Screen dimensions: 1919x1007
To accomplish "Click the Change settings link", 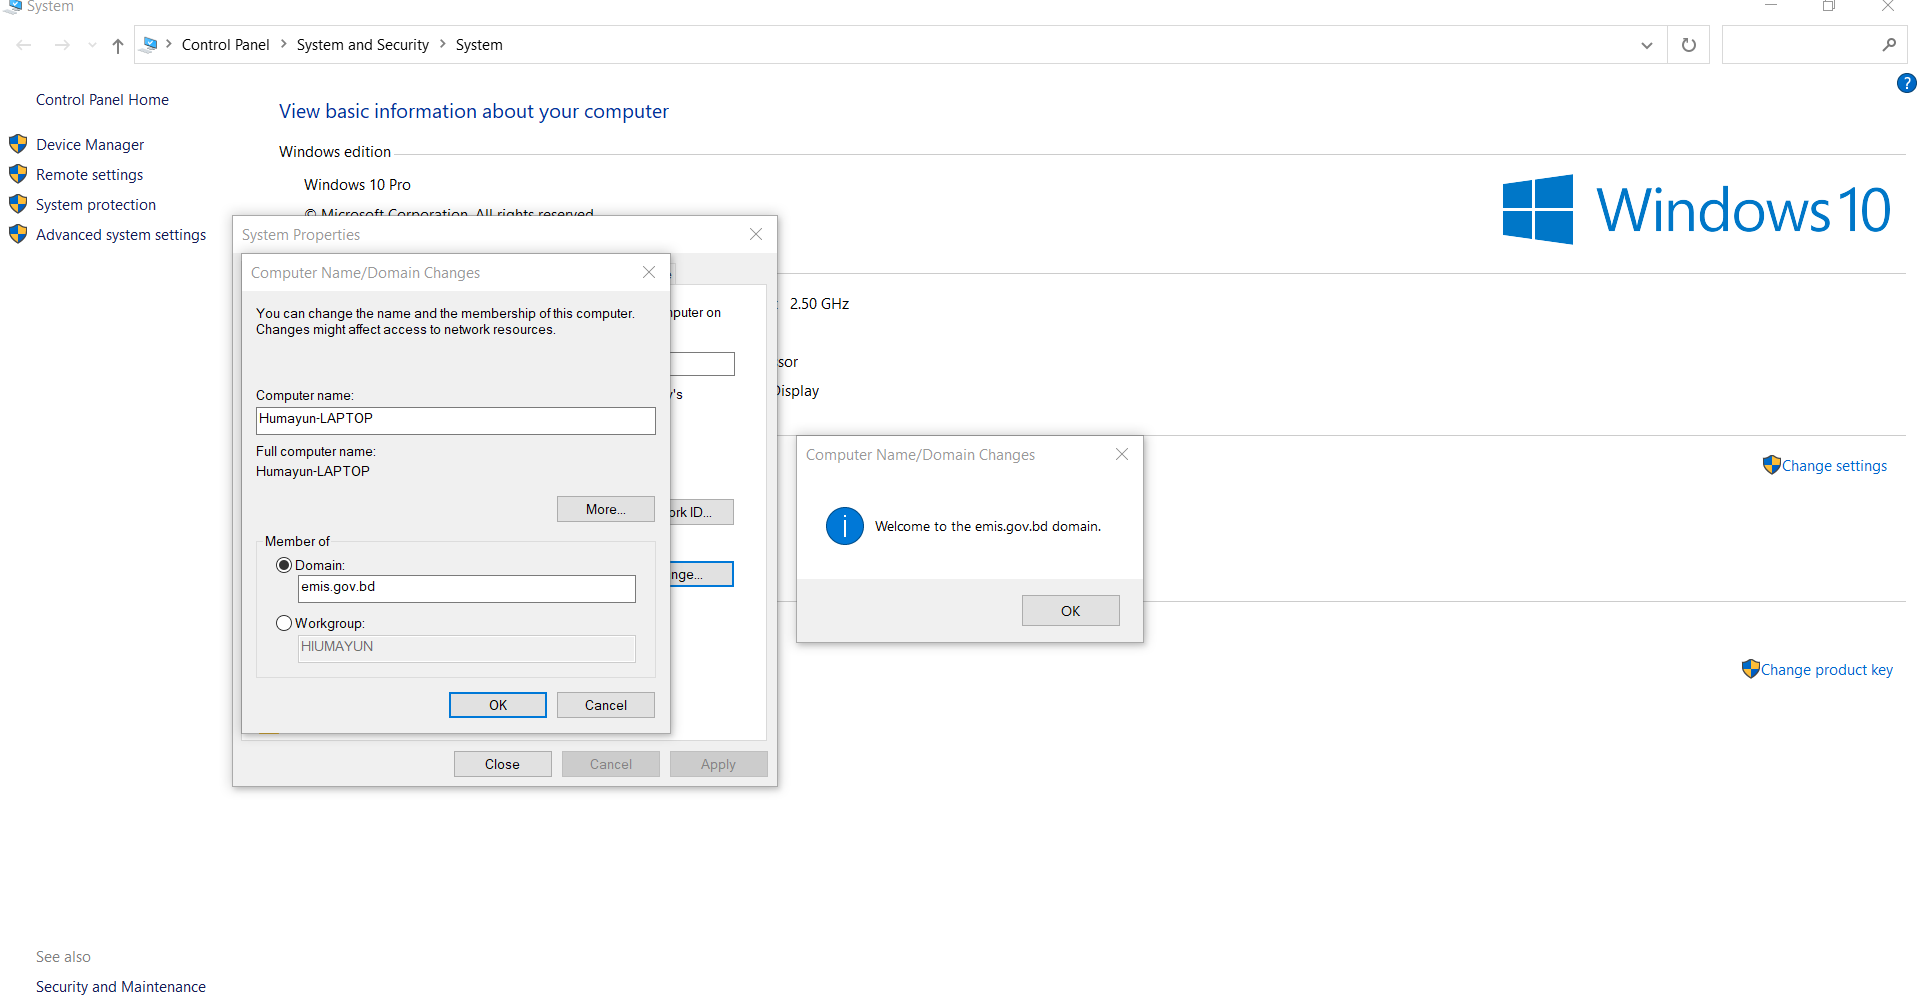I will pos(1834,466).
